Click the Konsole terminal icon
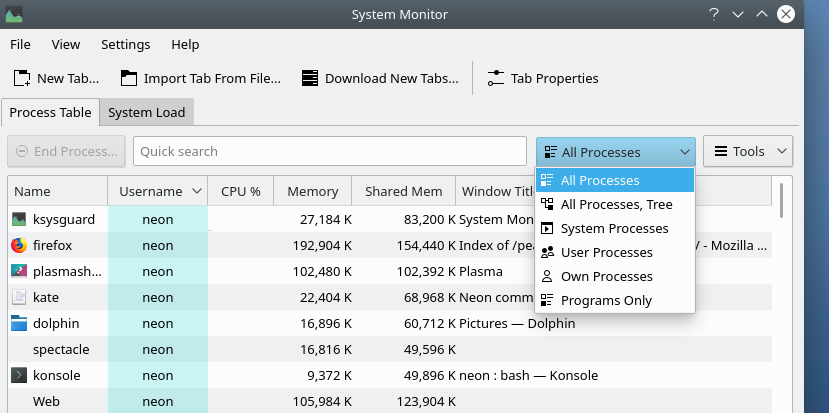 tap(19, 375)
